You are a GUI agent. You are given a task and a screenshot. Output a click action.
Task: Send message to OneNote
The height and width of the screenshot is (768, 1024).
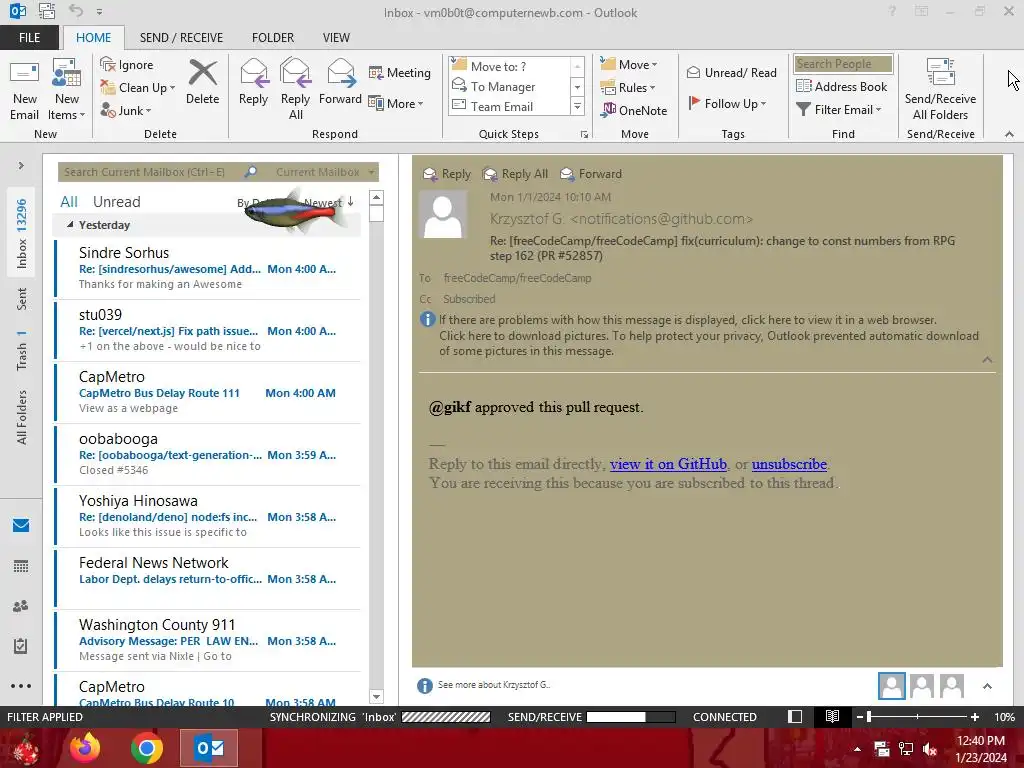(x=634, y=110)
